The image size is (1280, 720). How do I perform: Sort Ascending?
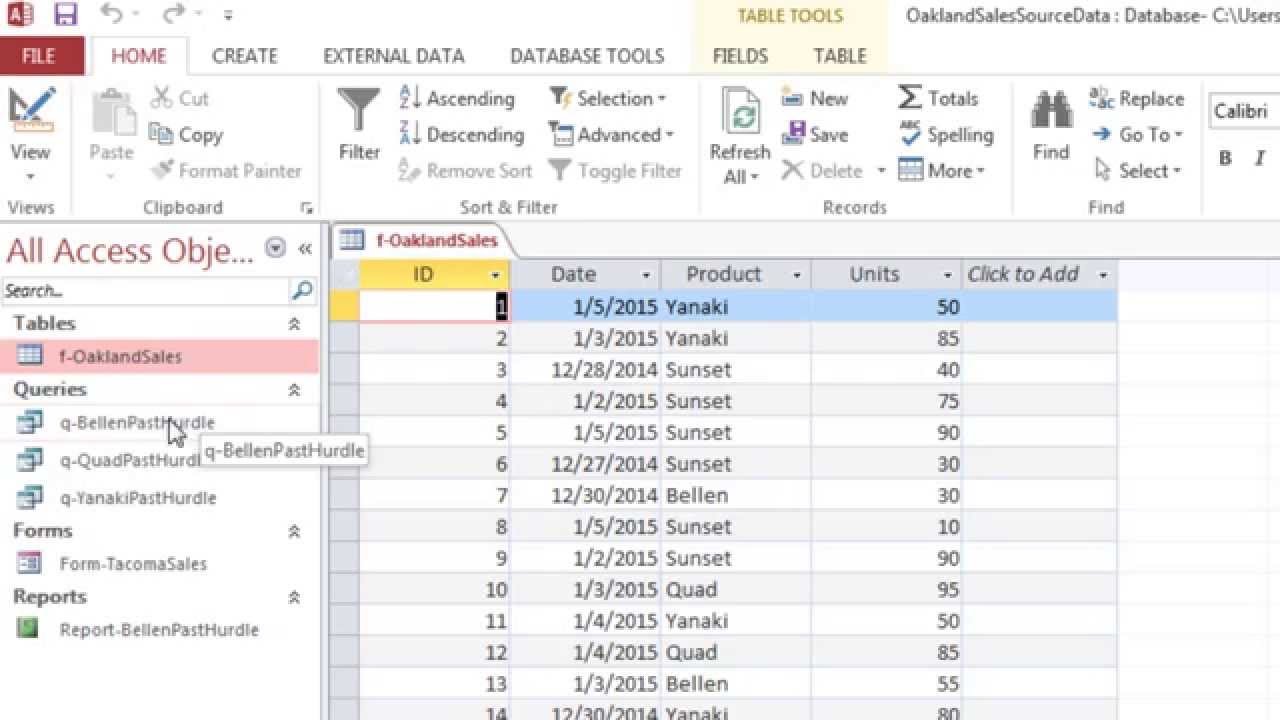pyautogui.click(x=457, y=98)
